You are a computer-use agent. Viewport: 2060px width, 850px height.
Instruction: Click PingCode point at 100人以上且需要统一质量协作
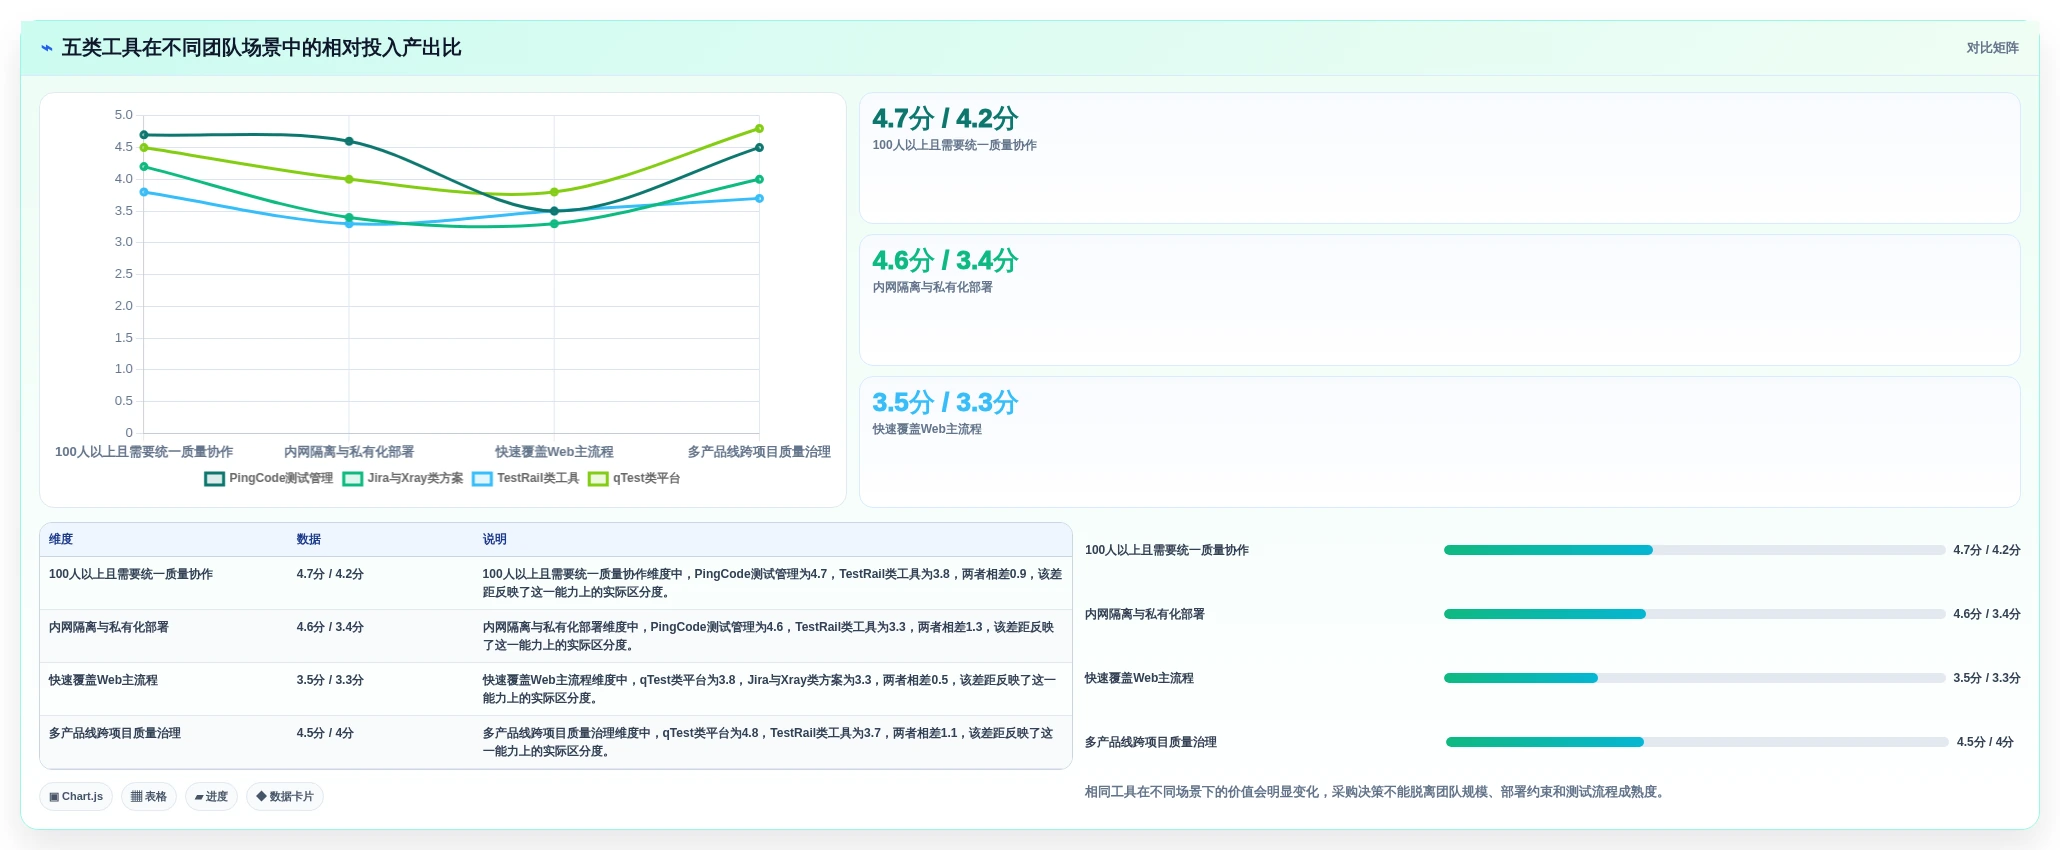click(144, 135)
